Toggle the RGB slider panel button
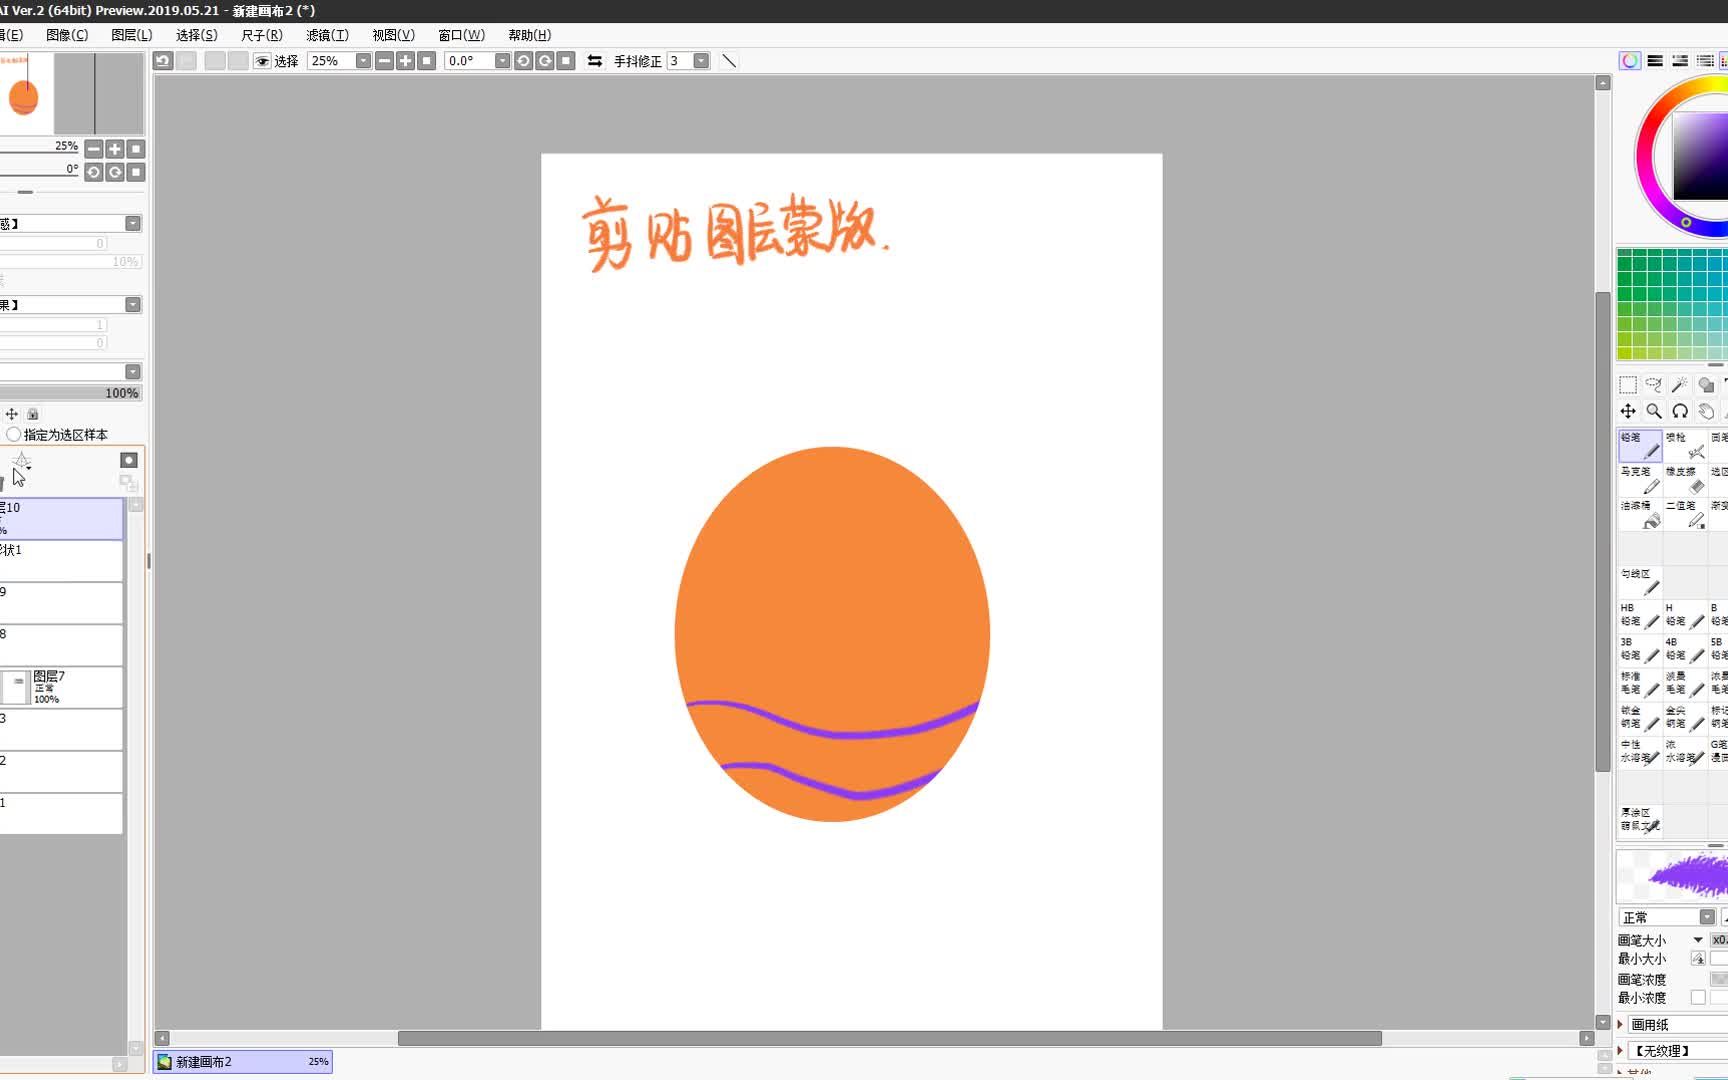The width and height of the screenshot is (1728, 1080). click(1655, 61)
